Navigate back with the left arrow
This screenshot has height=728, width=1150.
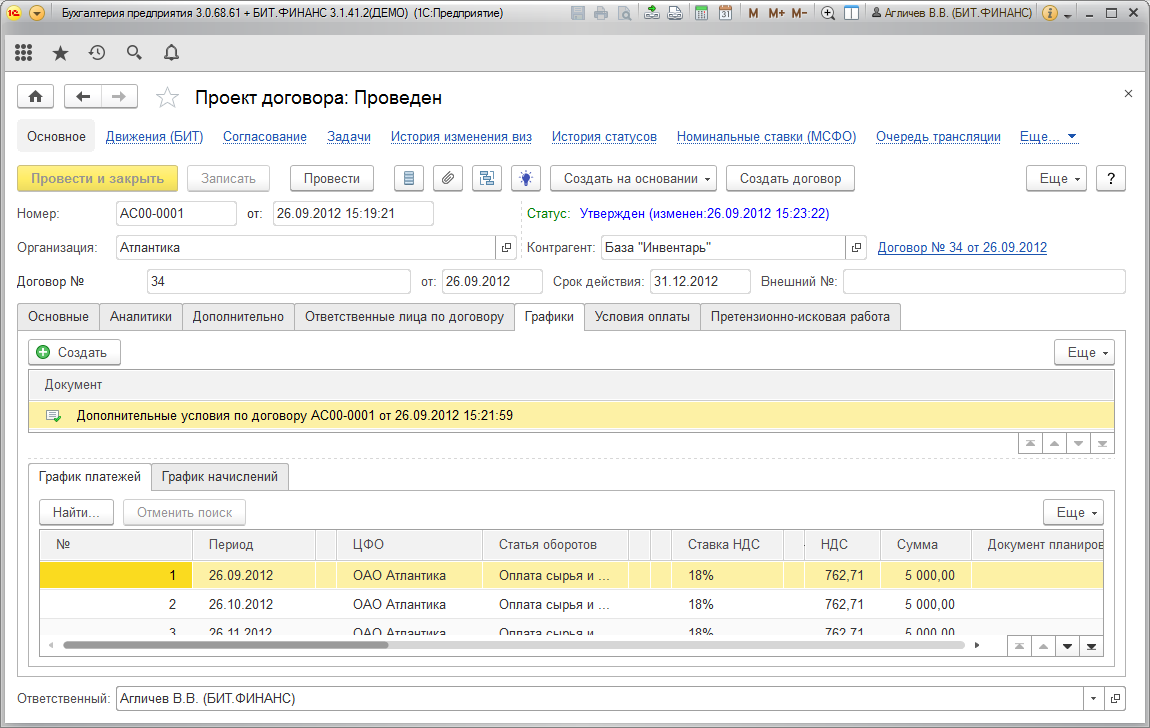83,97
